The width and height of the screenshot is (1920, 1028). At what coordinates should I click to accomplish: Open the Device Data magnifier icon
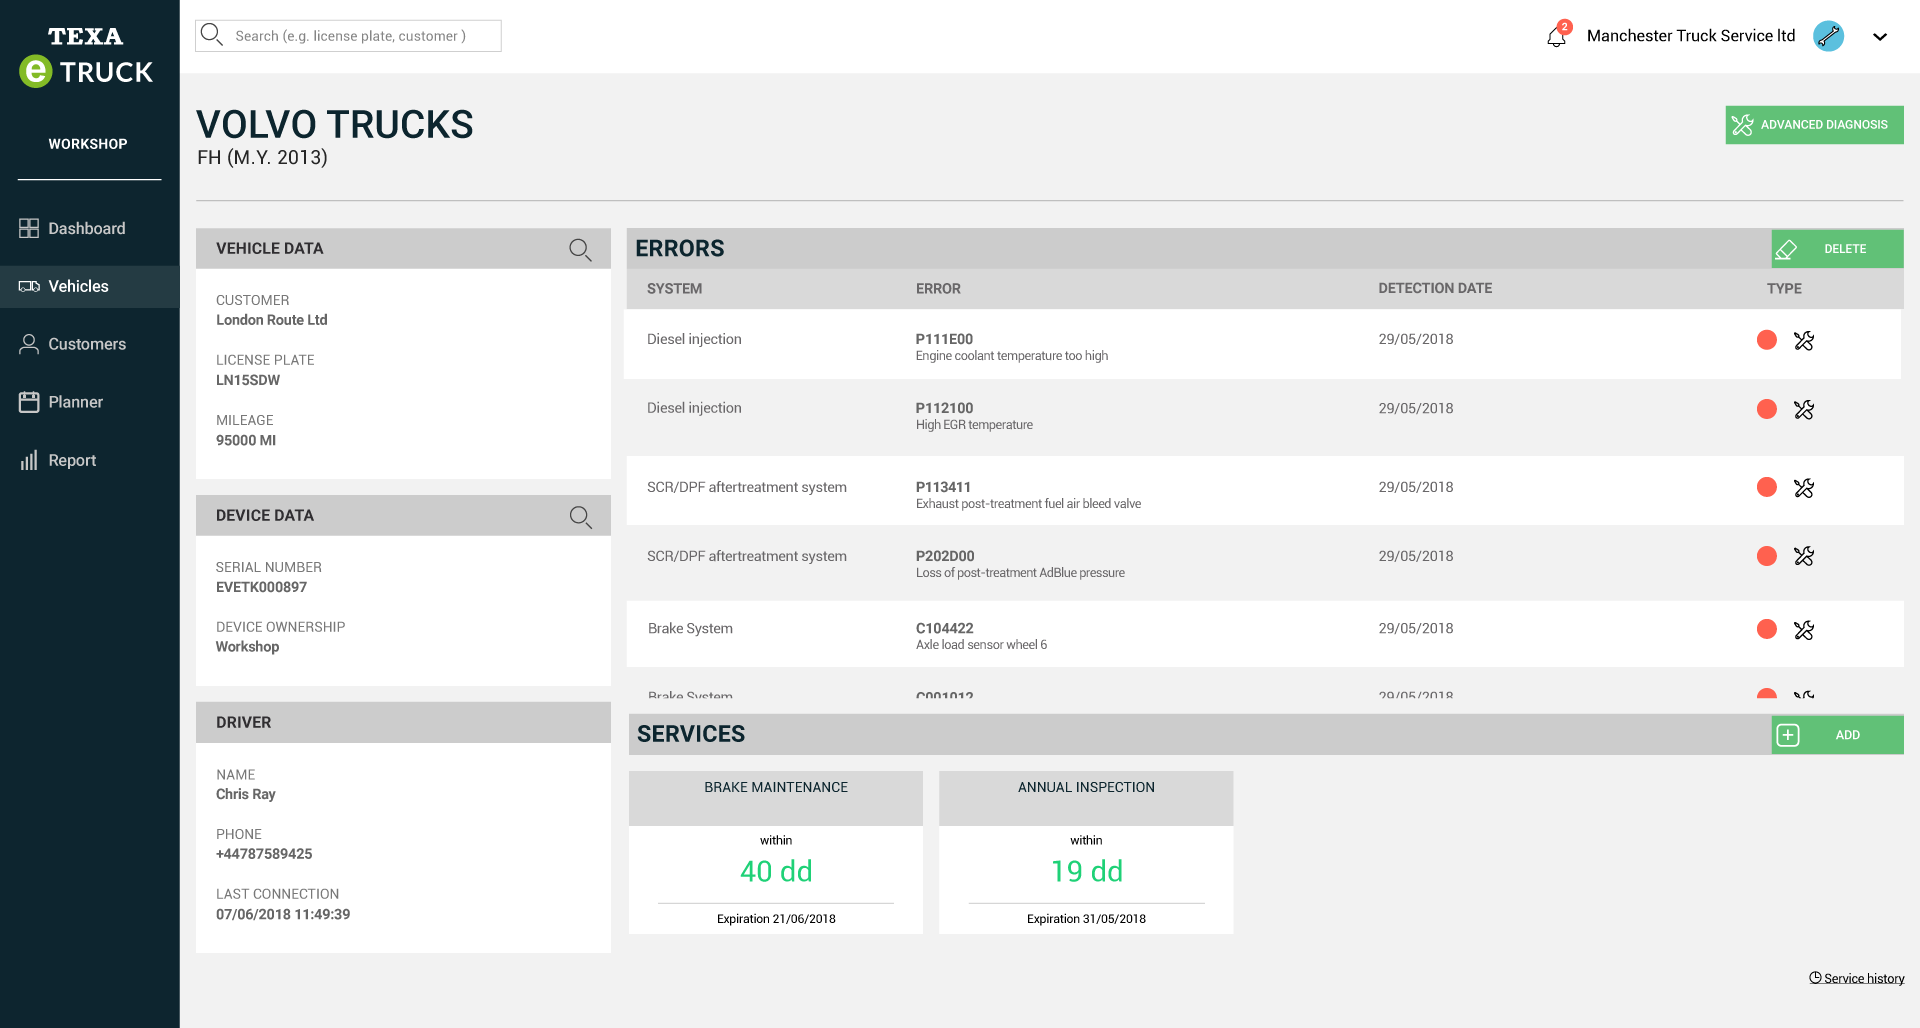(580, 516)
